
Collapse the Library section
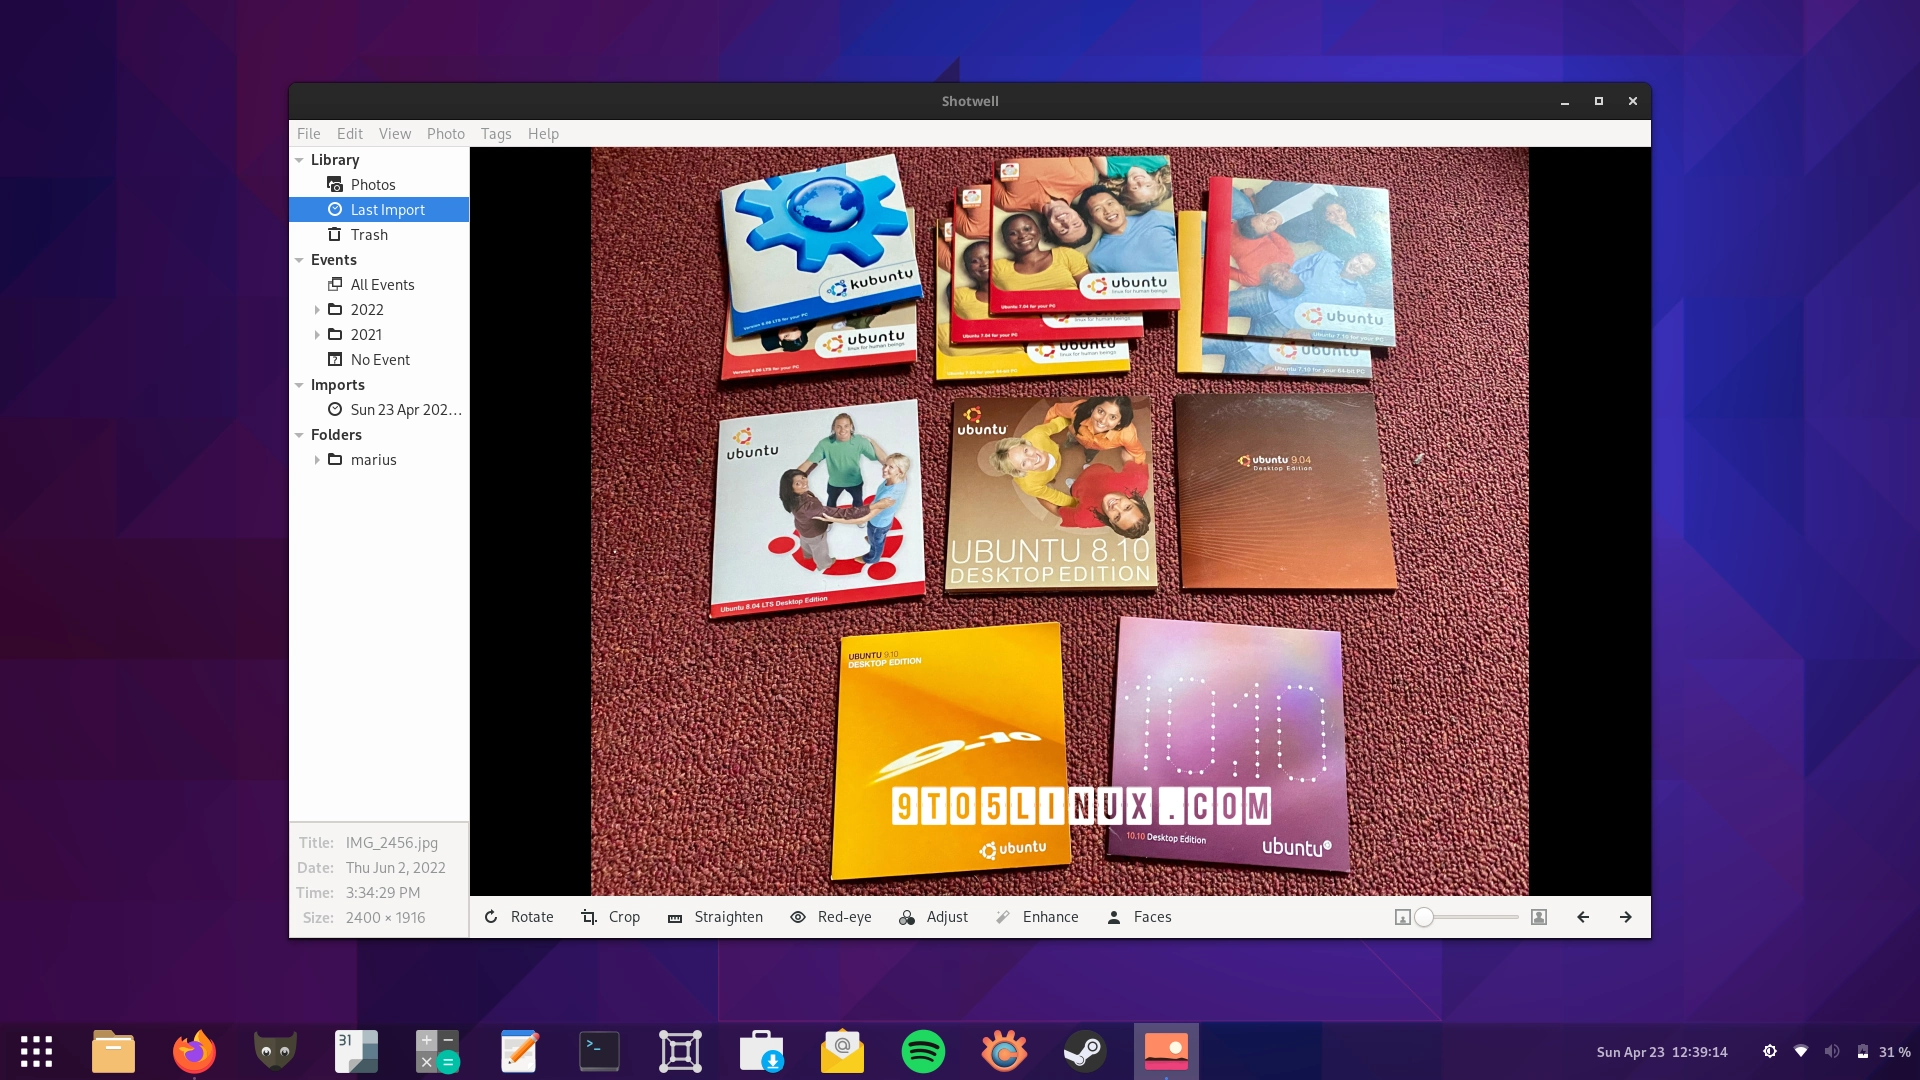point(299,160)
